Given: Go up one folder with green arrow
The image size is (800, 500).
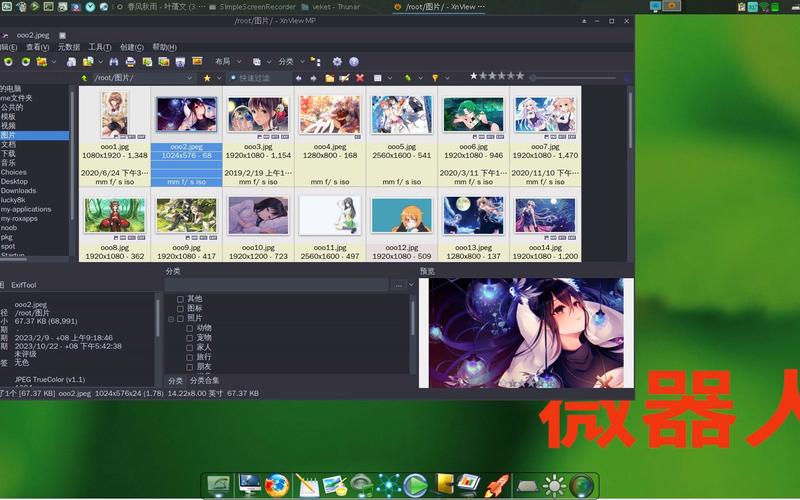Looking at the screenshot, I should pyautogui.click(x=85, y=78).
